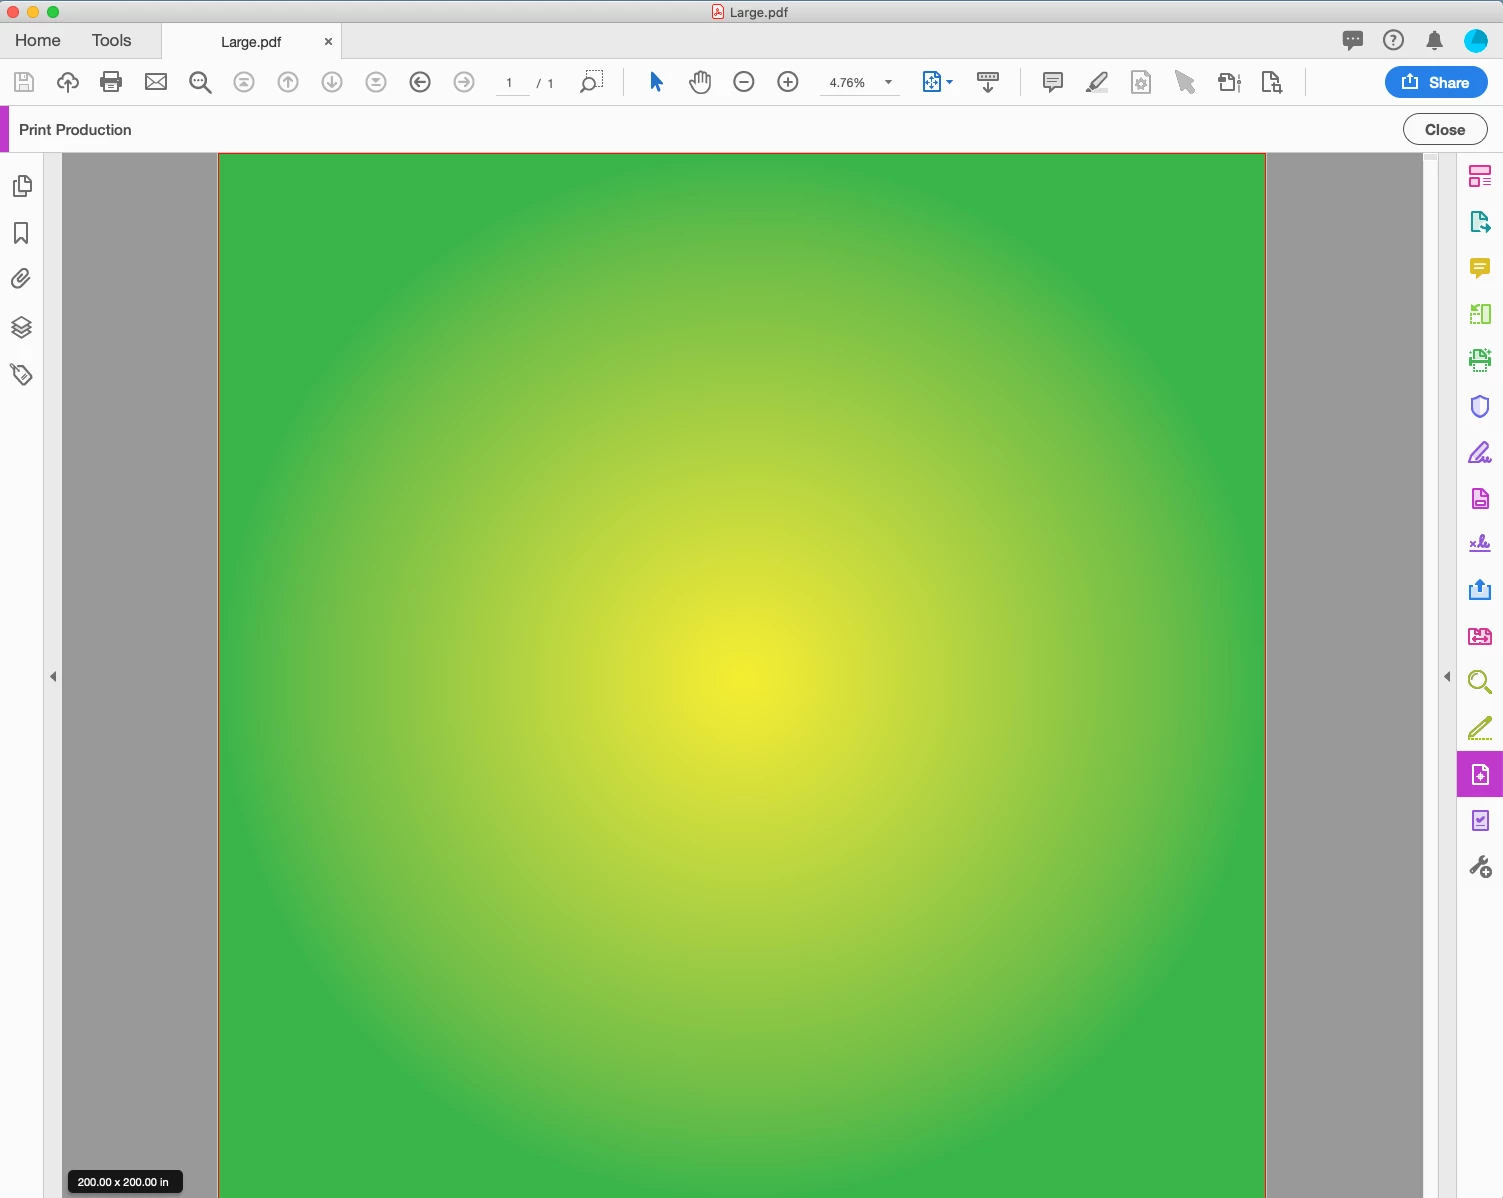The width and height of the screenshot is (1503, 1198).
Task: Open the account profile avatar
Action: tap(1476, 40)
